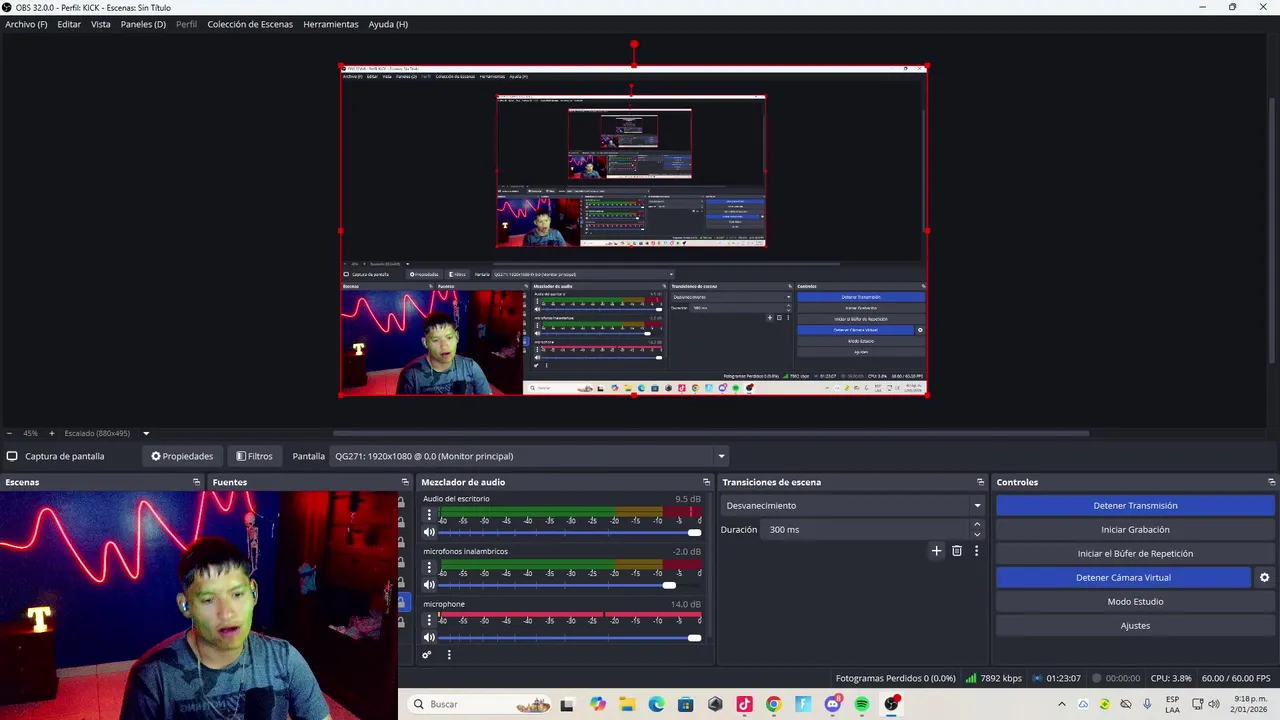Open options menu for microfonos inalambricos
The width and height of the screenshot is (1280, 720).
pos(429,568)
